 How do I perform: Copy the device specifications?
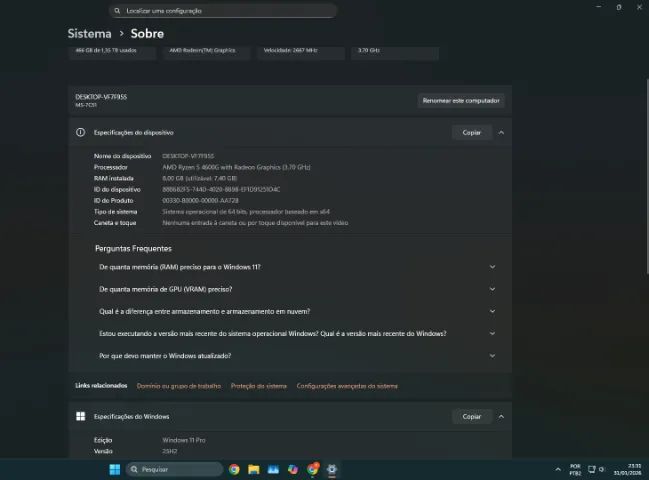(x=472, y=132)
